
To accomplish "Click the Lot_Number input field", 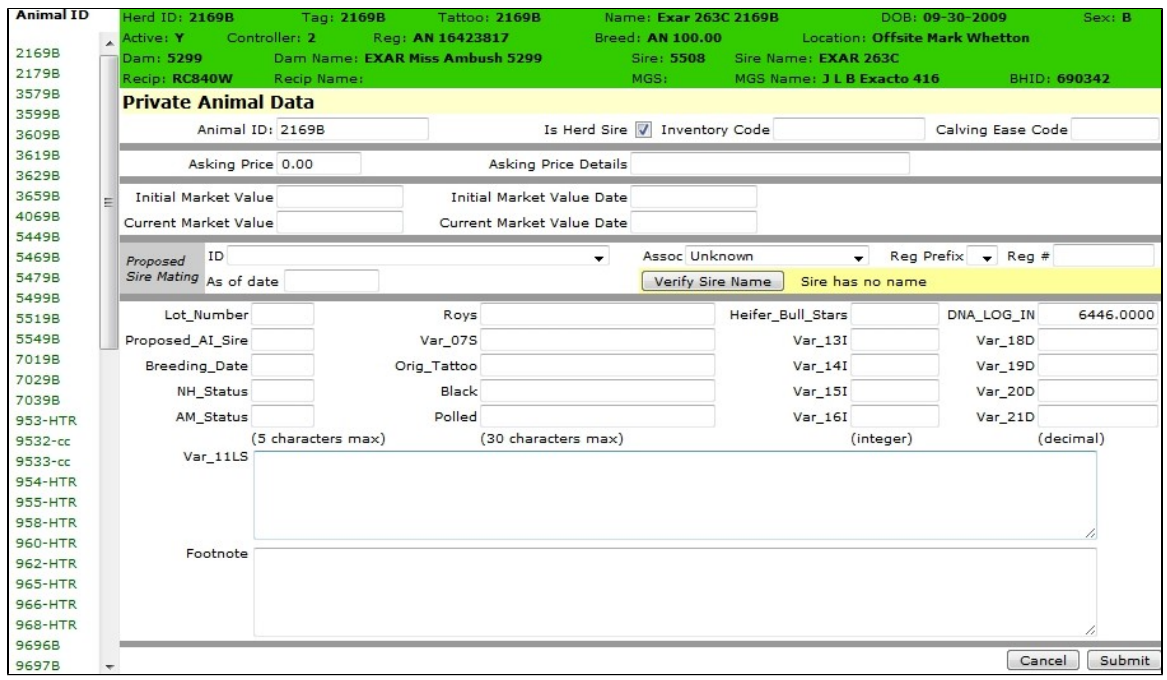I will click(x=282, y=315).
